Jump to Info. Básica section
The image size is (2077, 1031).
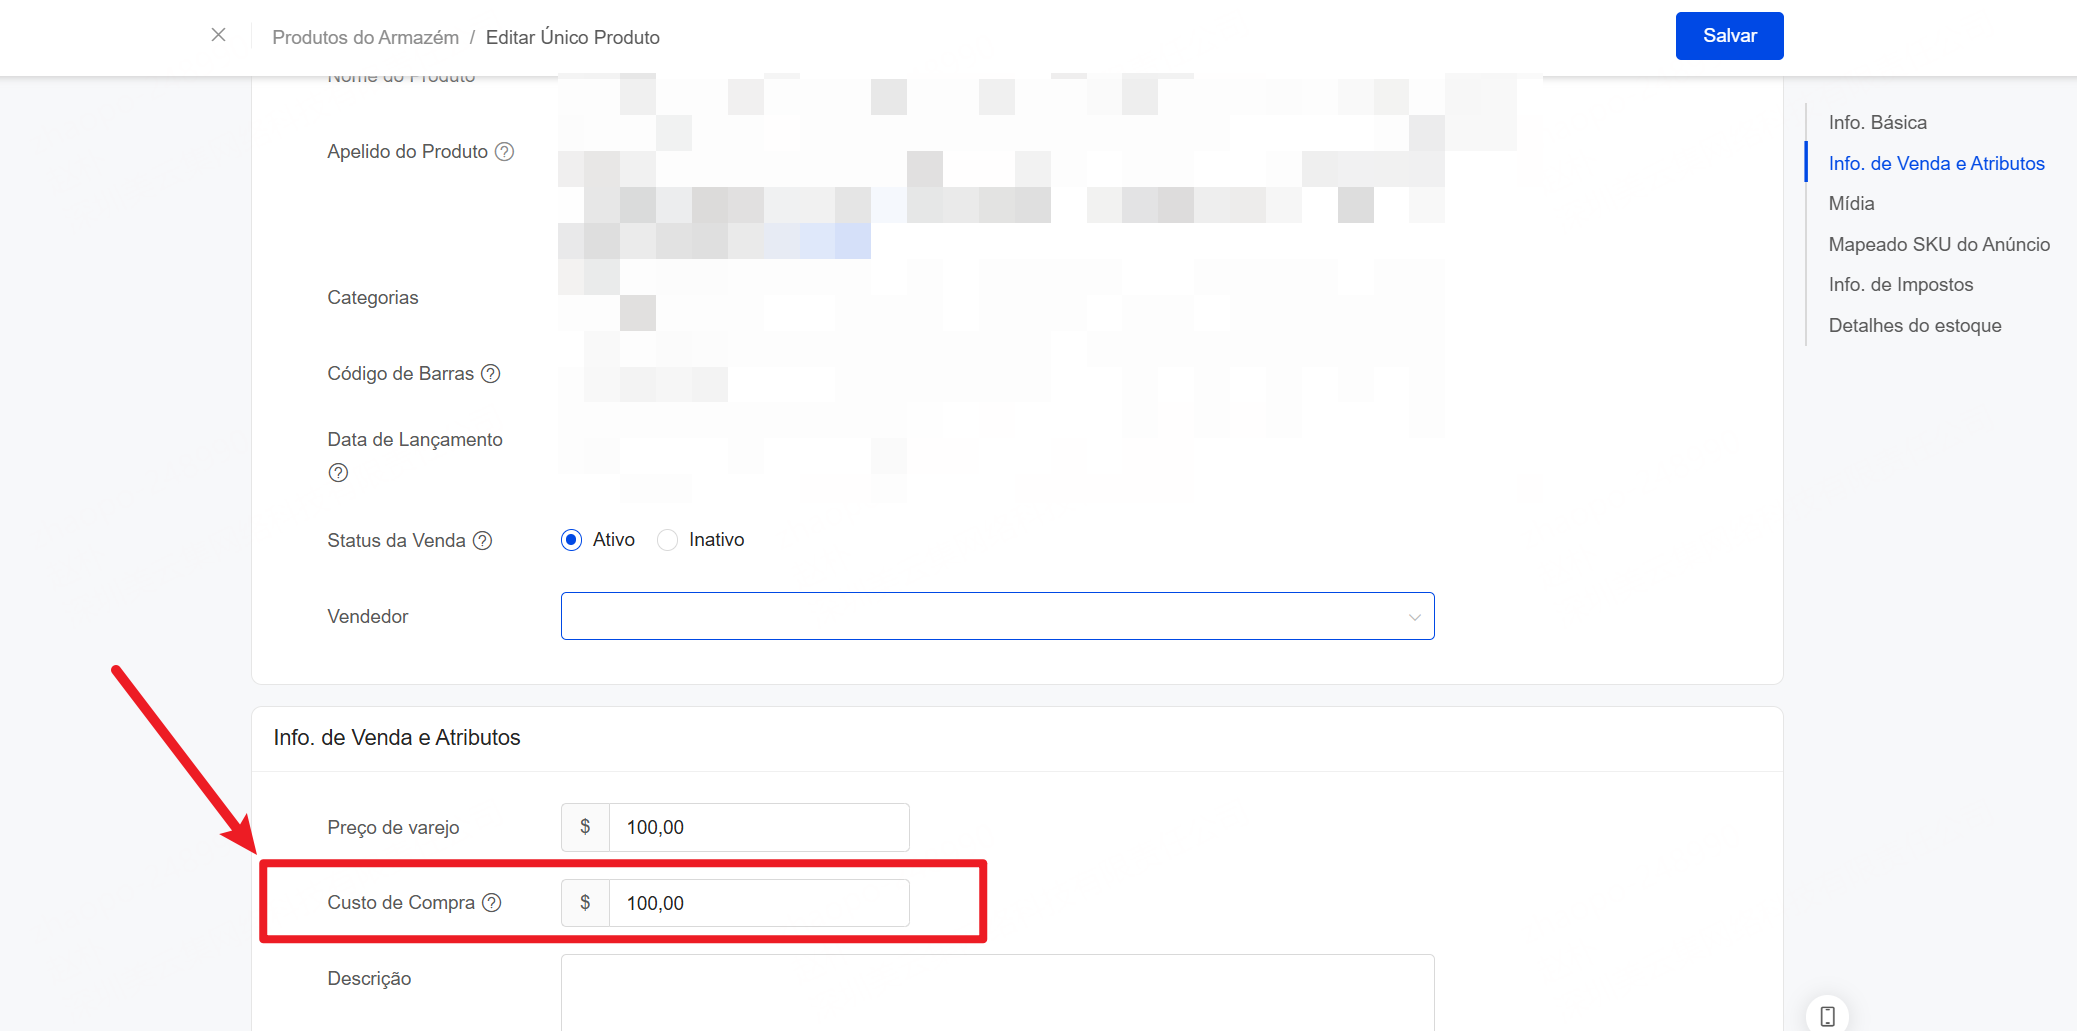[x=1877, y=123]
